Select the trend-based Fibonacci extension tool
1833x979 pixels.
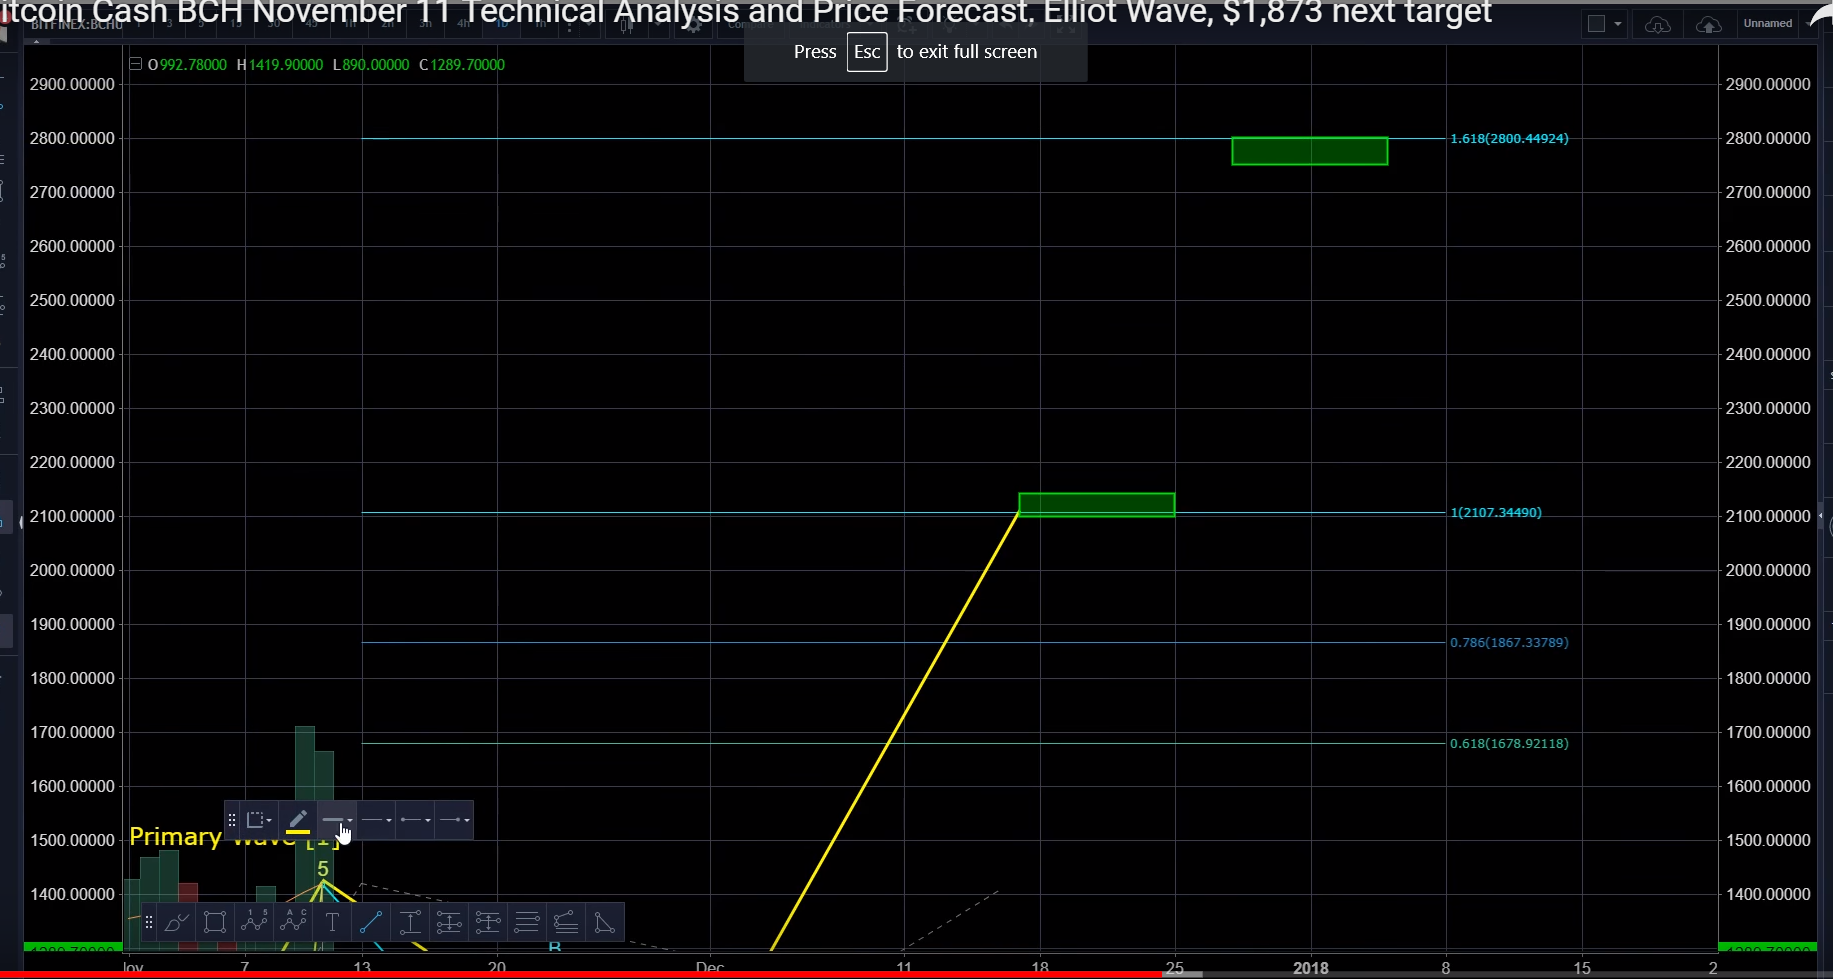coord(488,922)
